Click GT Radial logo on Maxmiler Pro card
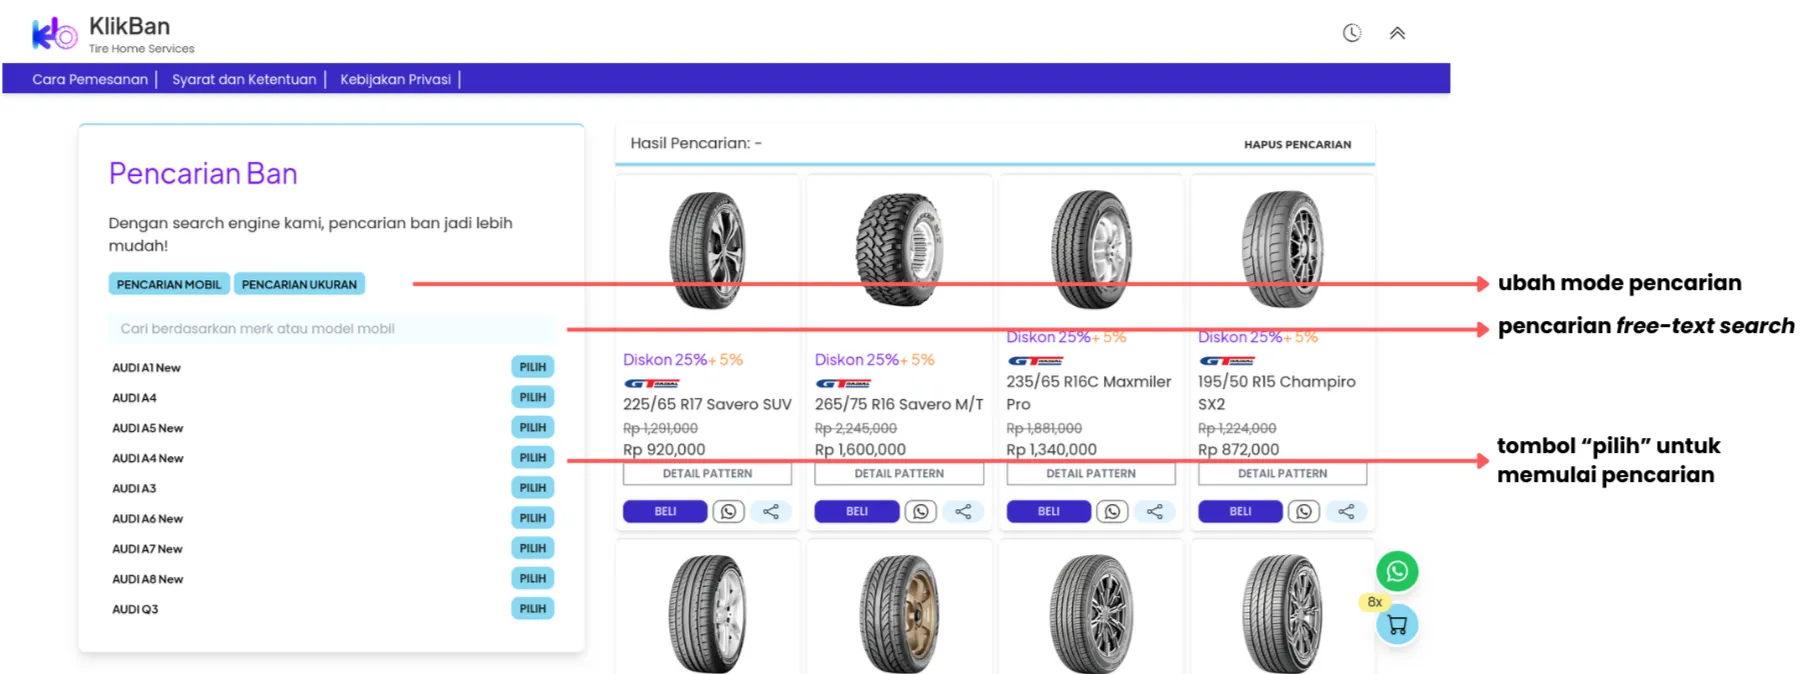Viewport: 1814px width, 674px height. [x=1035, y=361]
